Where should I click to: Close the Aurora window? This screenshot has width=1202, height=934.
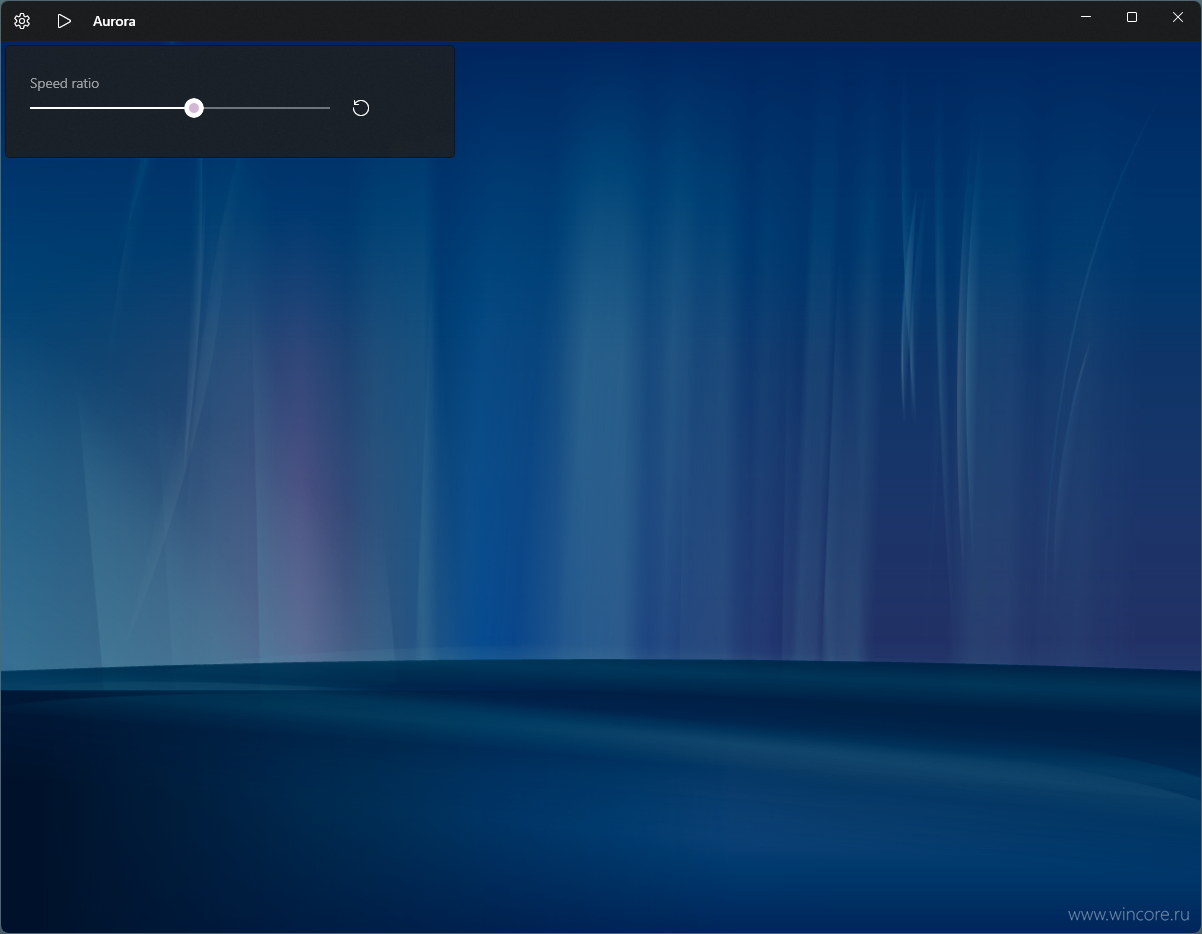coord(1178,17)
